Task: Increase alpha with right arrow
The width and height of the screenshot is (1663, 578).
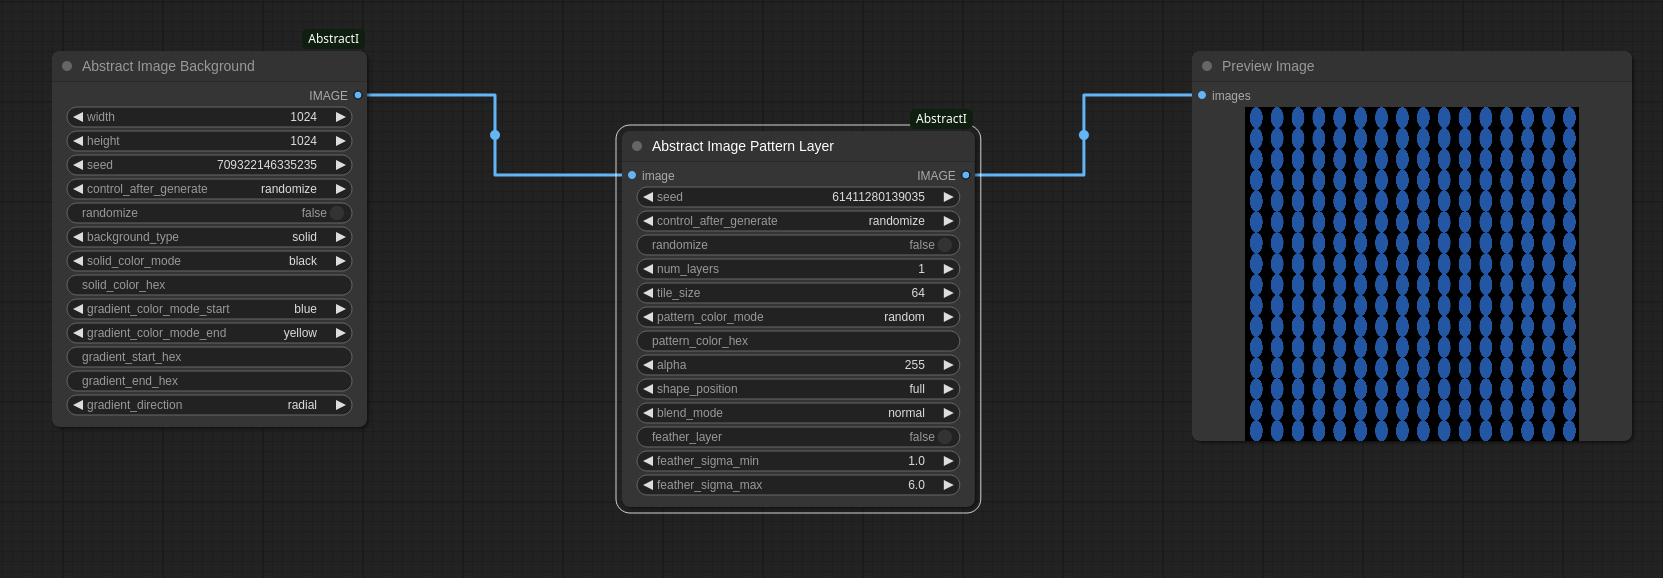Action: click(948, 365)
